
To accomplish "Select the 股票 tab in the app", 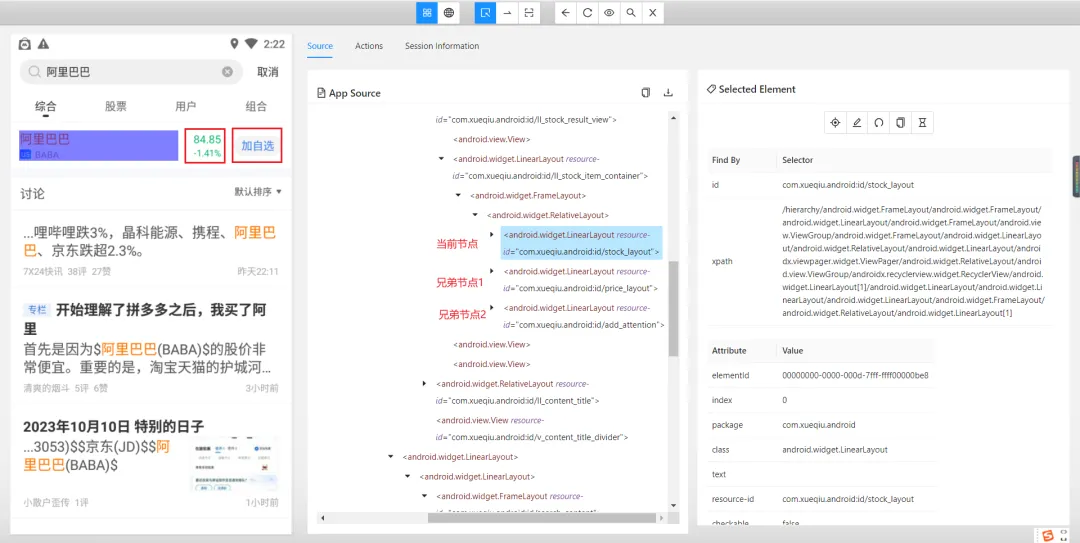I will coord(116,106).
